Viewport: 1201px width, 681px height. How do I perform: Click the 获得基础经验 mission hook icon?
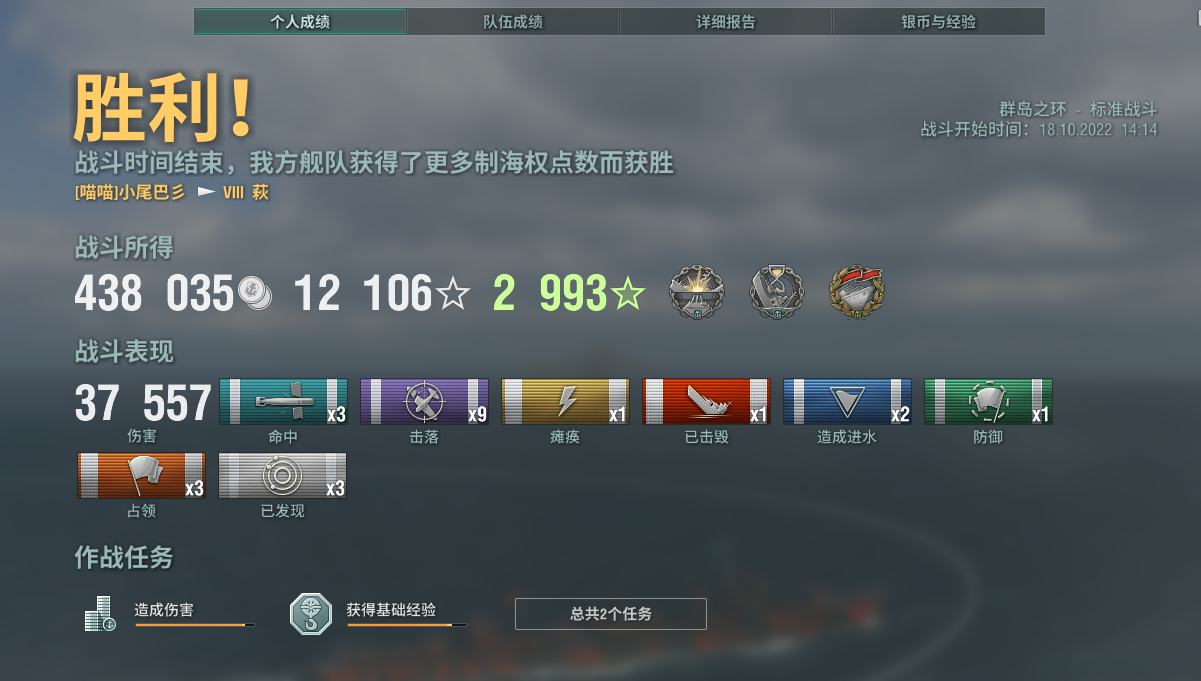coord(310,614)
